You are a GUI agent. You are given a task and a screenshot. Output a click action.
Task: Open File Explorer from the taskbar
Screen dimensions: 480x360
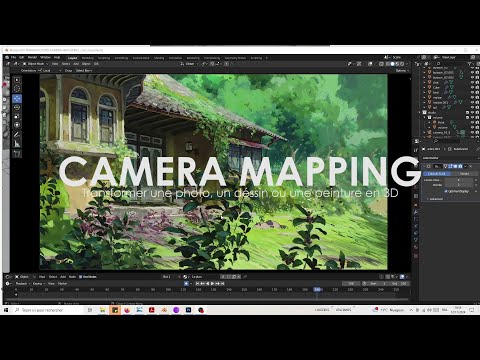(103, 310)
